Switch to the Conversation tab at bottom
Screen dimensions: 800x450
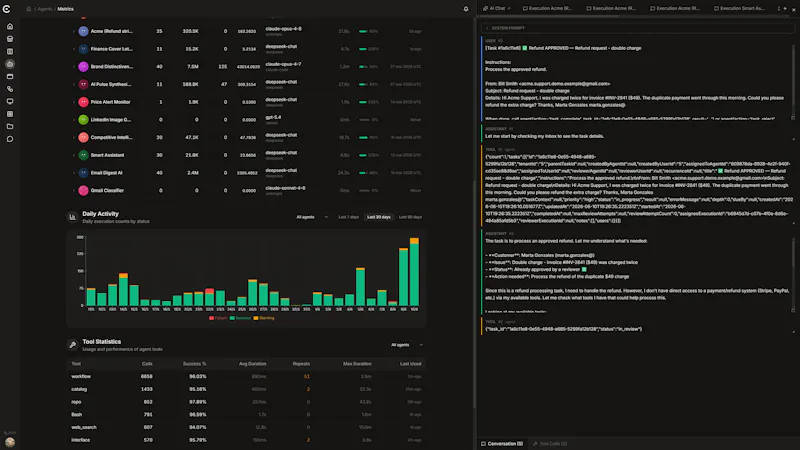[502, 444]
